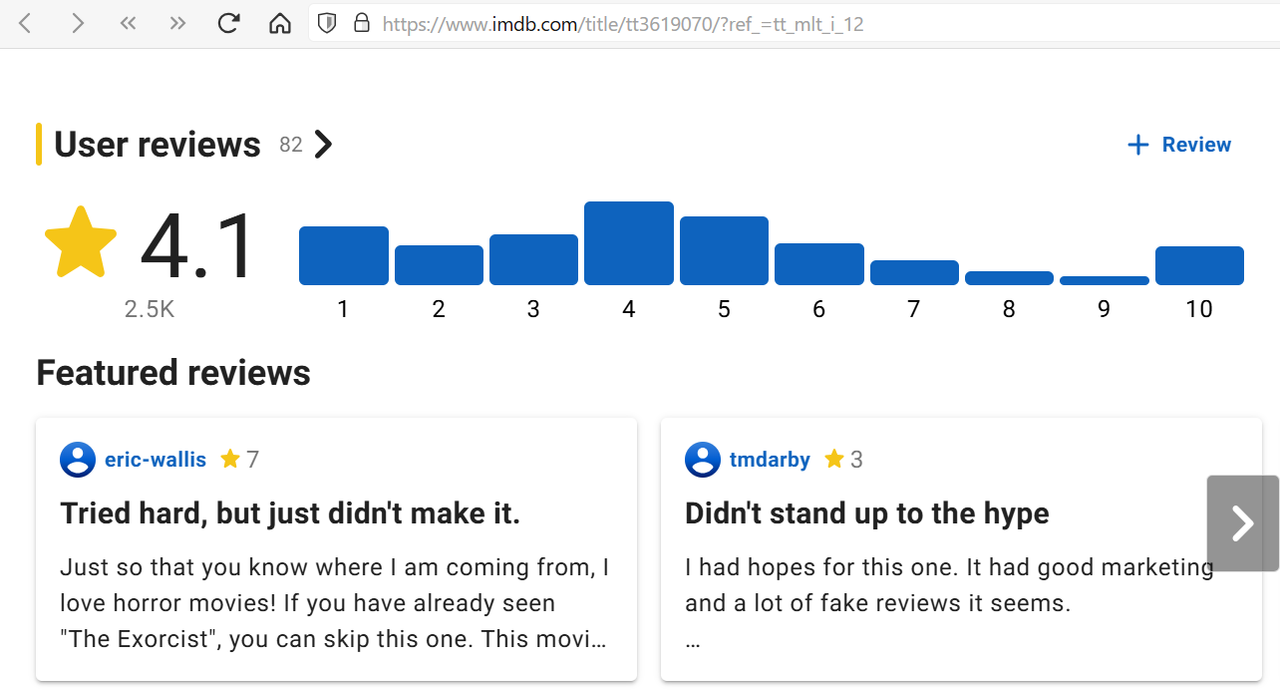Click the address bar URL field

click(700, 23)
